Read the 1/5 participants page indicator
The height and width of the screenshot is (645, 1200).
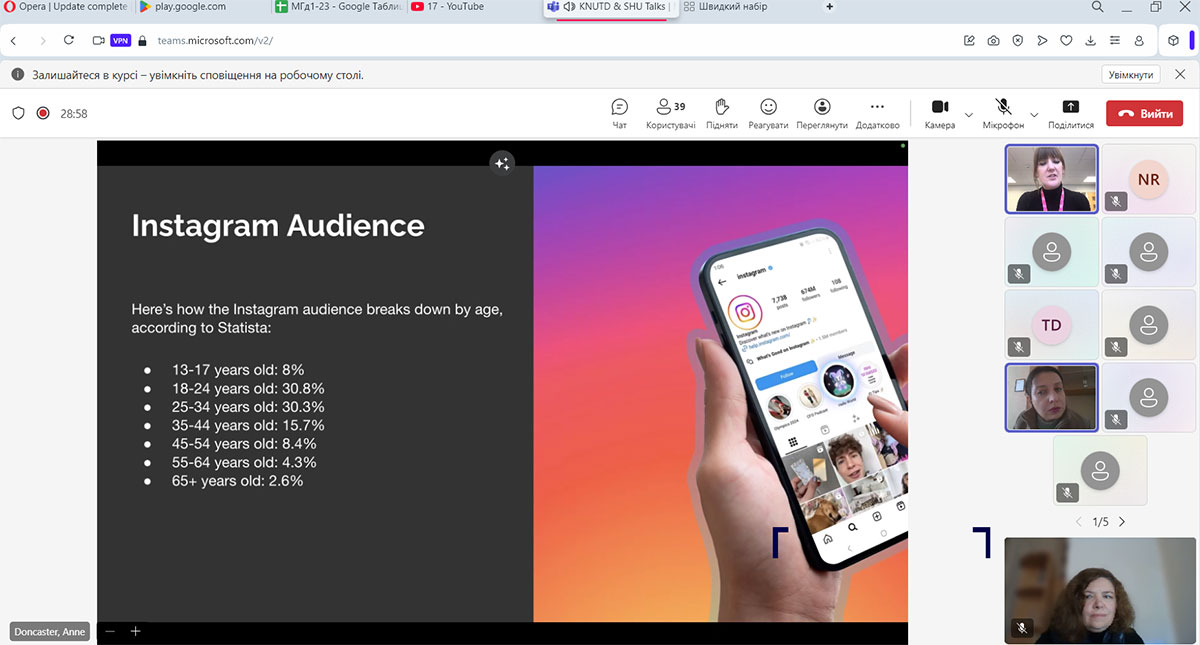1100,522
